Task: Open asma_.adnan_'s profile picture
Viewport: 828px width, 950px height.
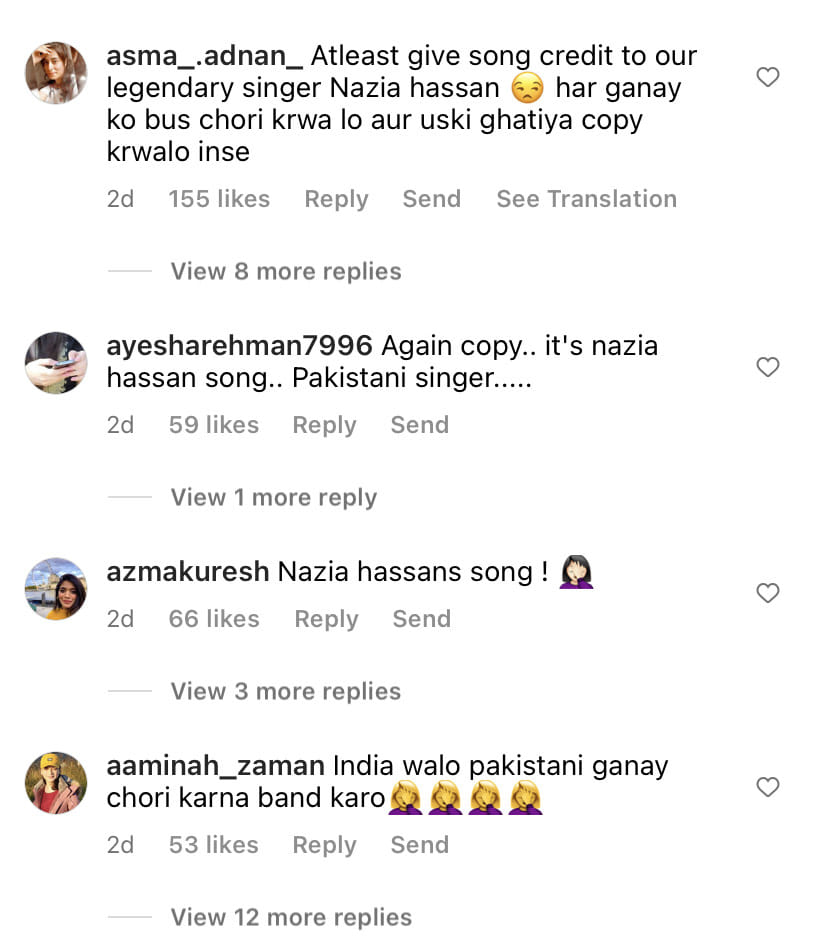Action: (x=56, y=73)
